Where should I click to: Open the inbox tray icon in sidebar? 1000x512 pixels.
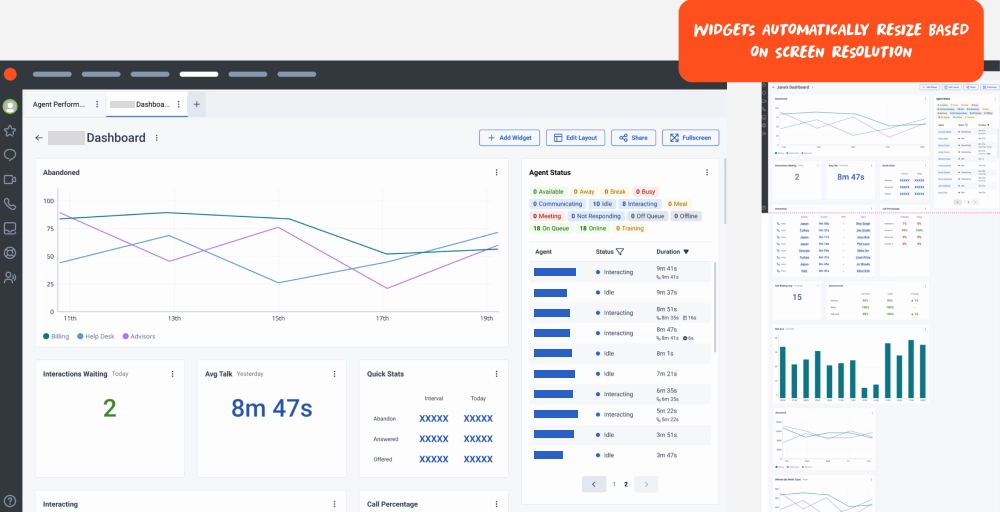(x=10, y=228)
